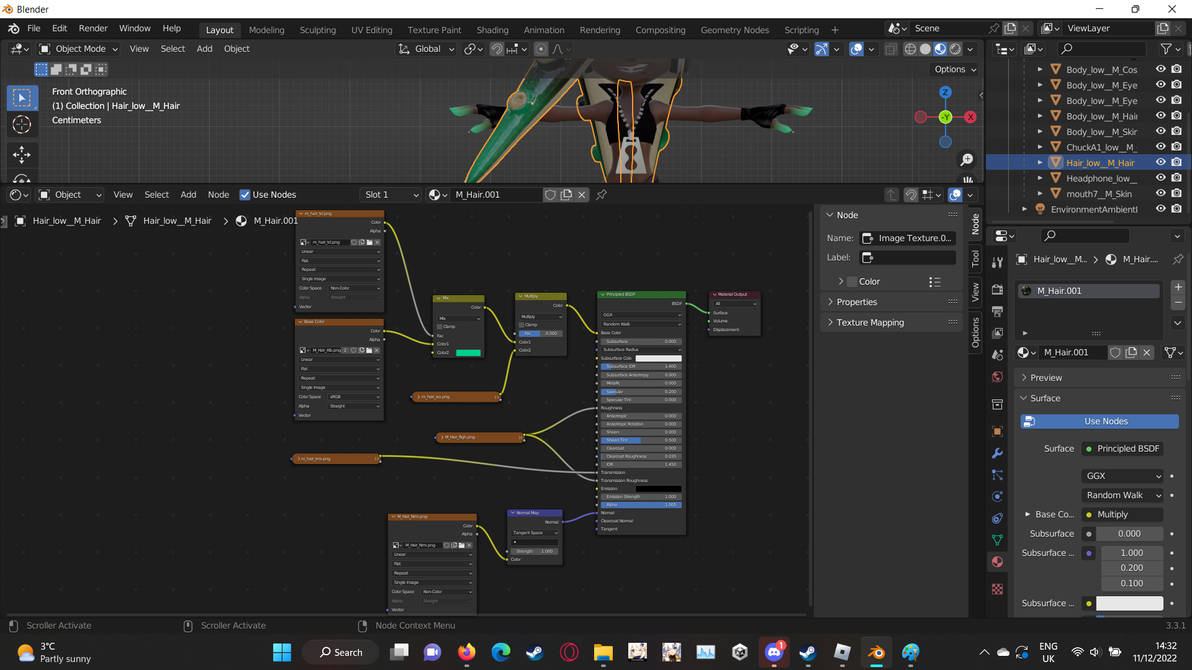The height and width of the screenshot is (670, 1192).
Task: Open the Physics properties tab icon
Action: click(997, 497)
